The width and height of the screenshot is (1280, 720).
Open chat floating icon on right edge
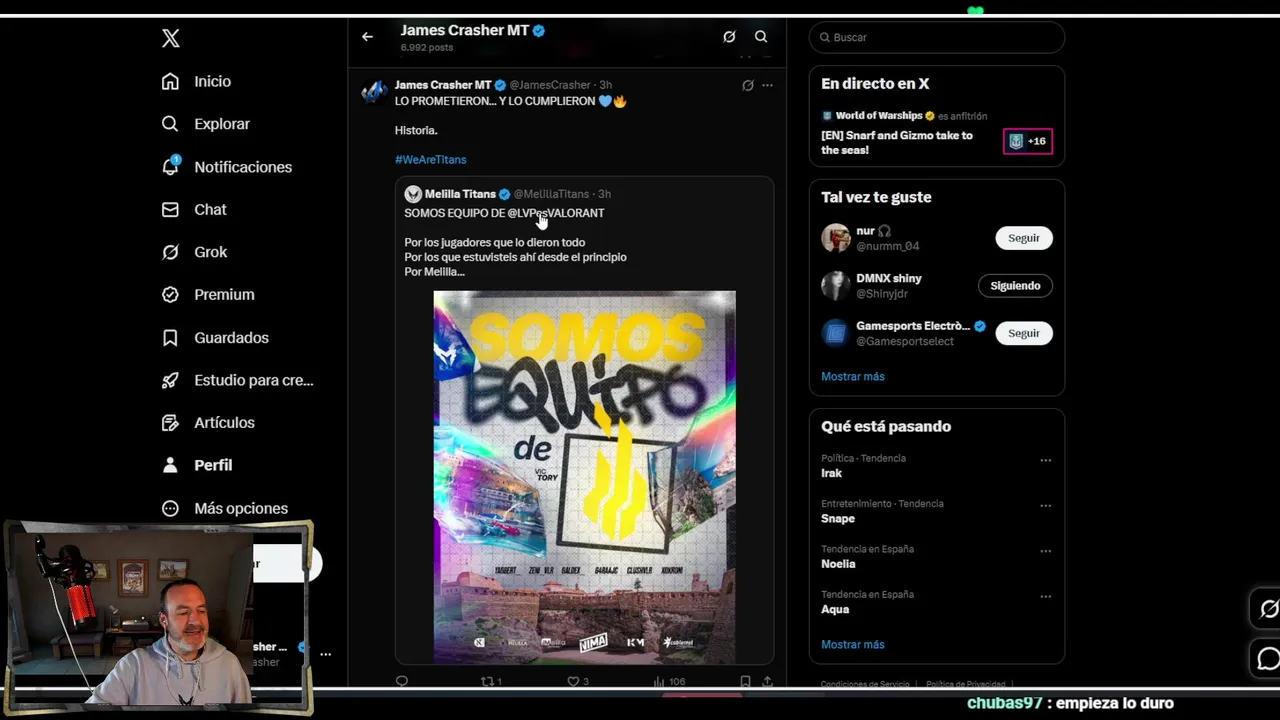point(1268,659)
